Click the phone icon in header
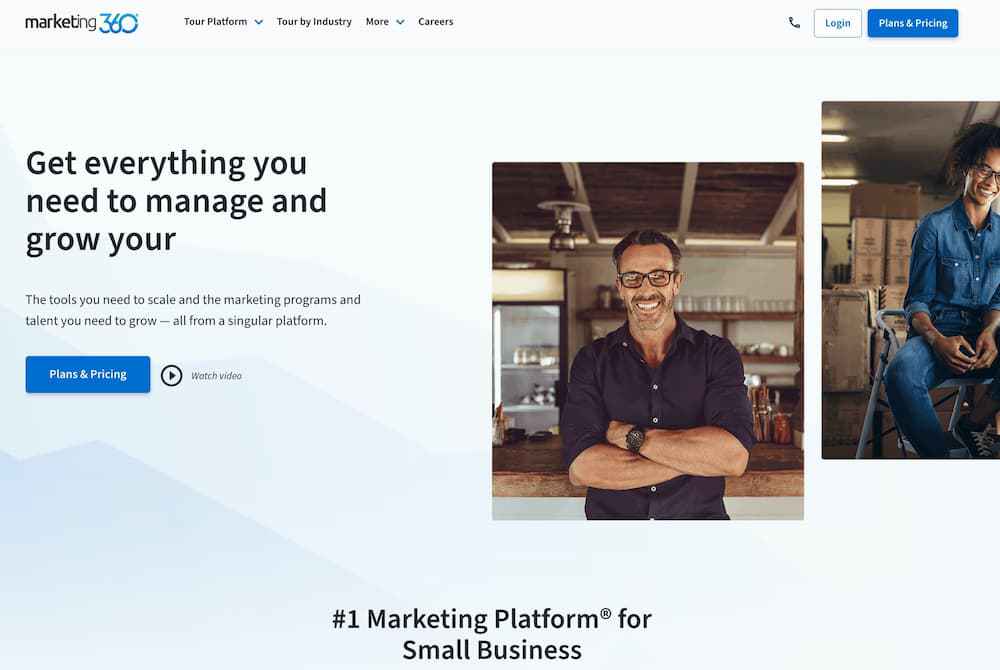 coord(794,23)
